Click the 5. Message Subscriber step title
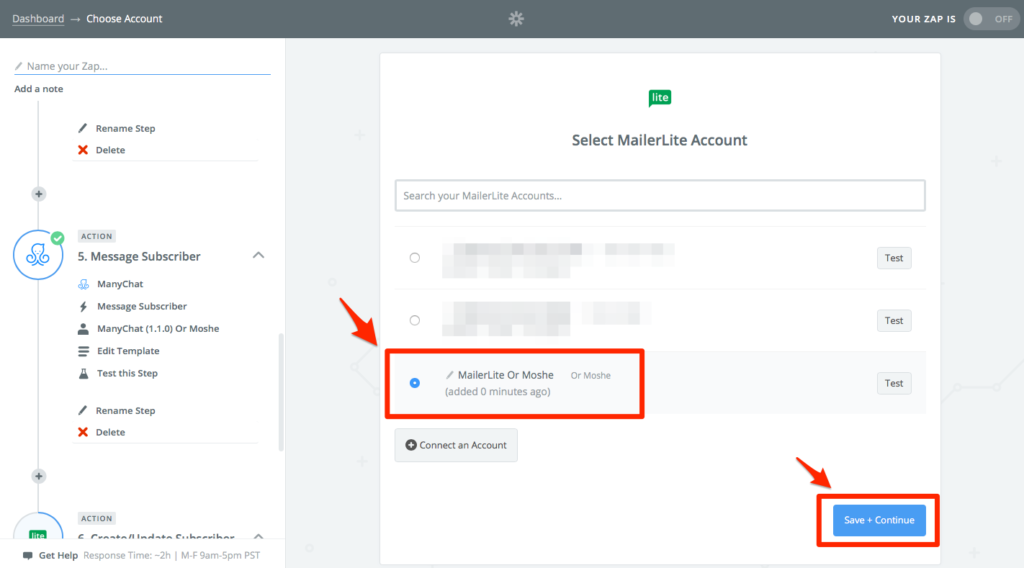1024x568 pixels. (139, 257)
